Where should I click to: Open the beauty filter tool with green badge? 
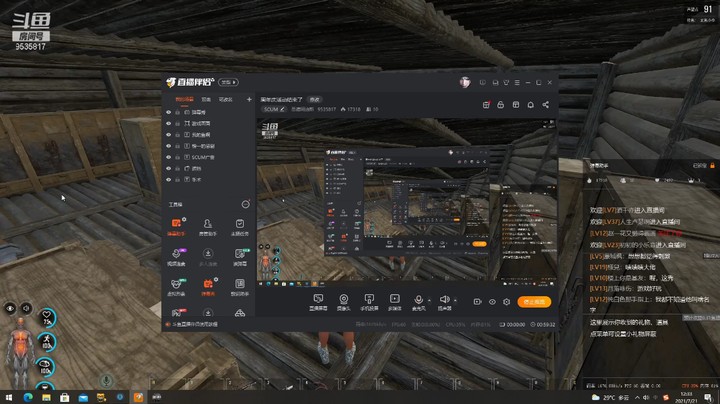coord(240,257)
